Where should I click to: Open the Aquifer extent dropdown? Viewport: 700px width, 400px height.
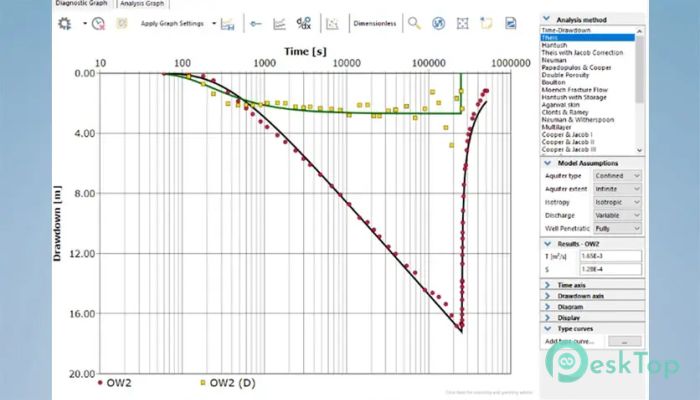617,189
